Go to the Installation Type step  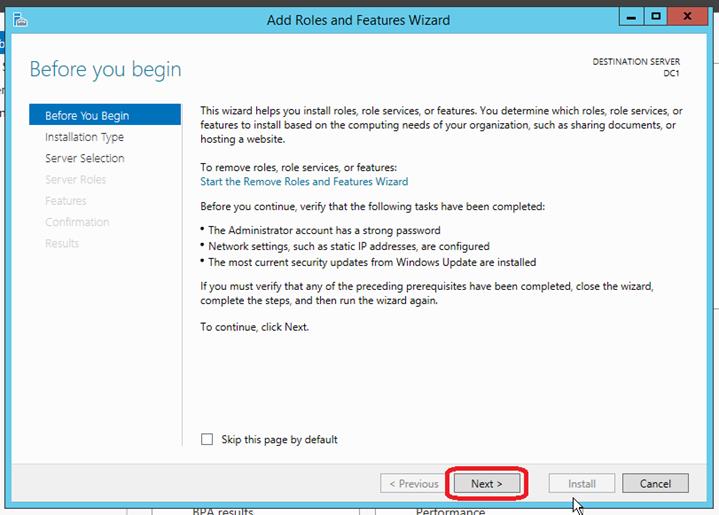84,137
